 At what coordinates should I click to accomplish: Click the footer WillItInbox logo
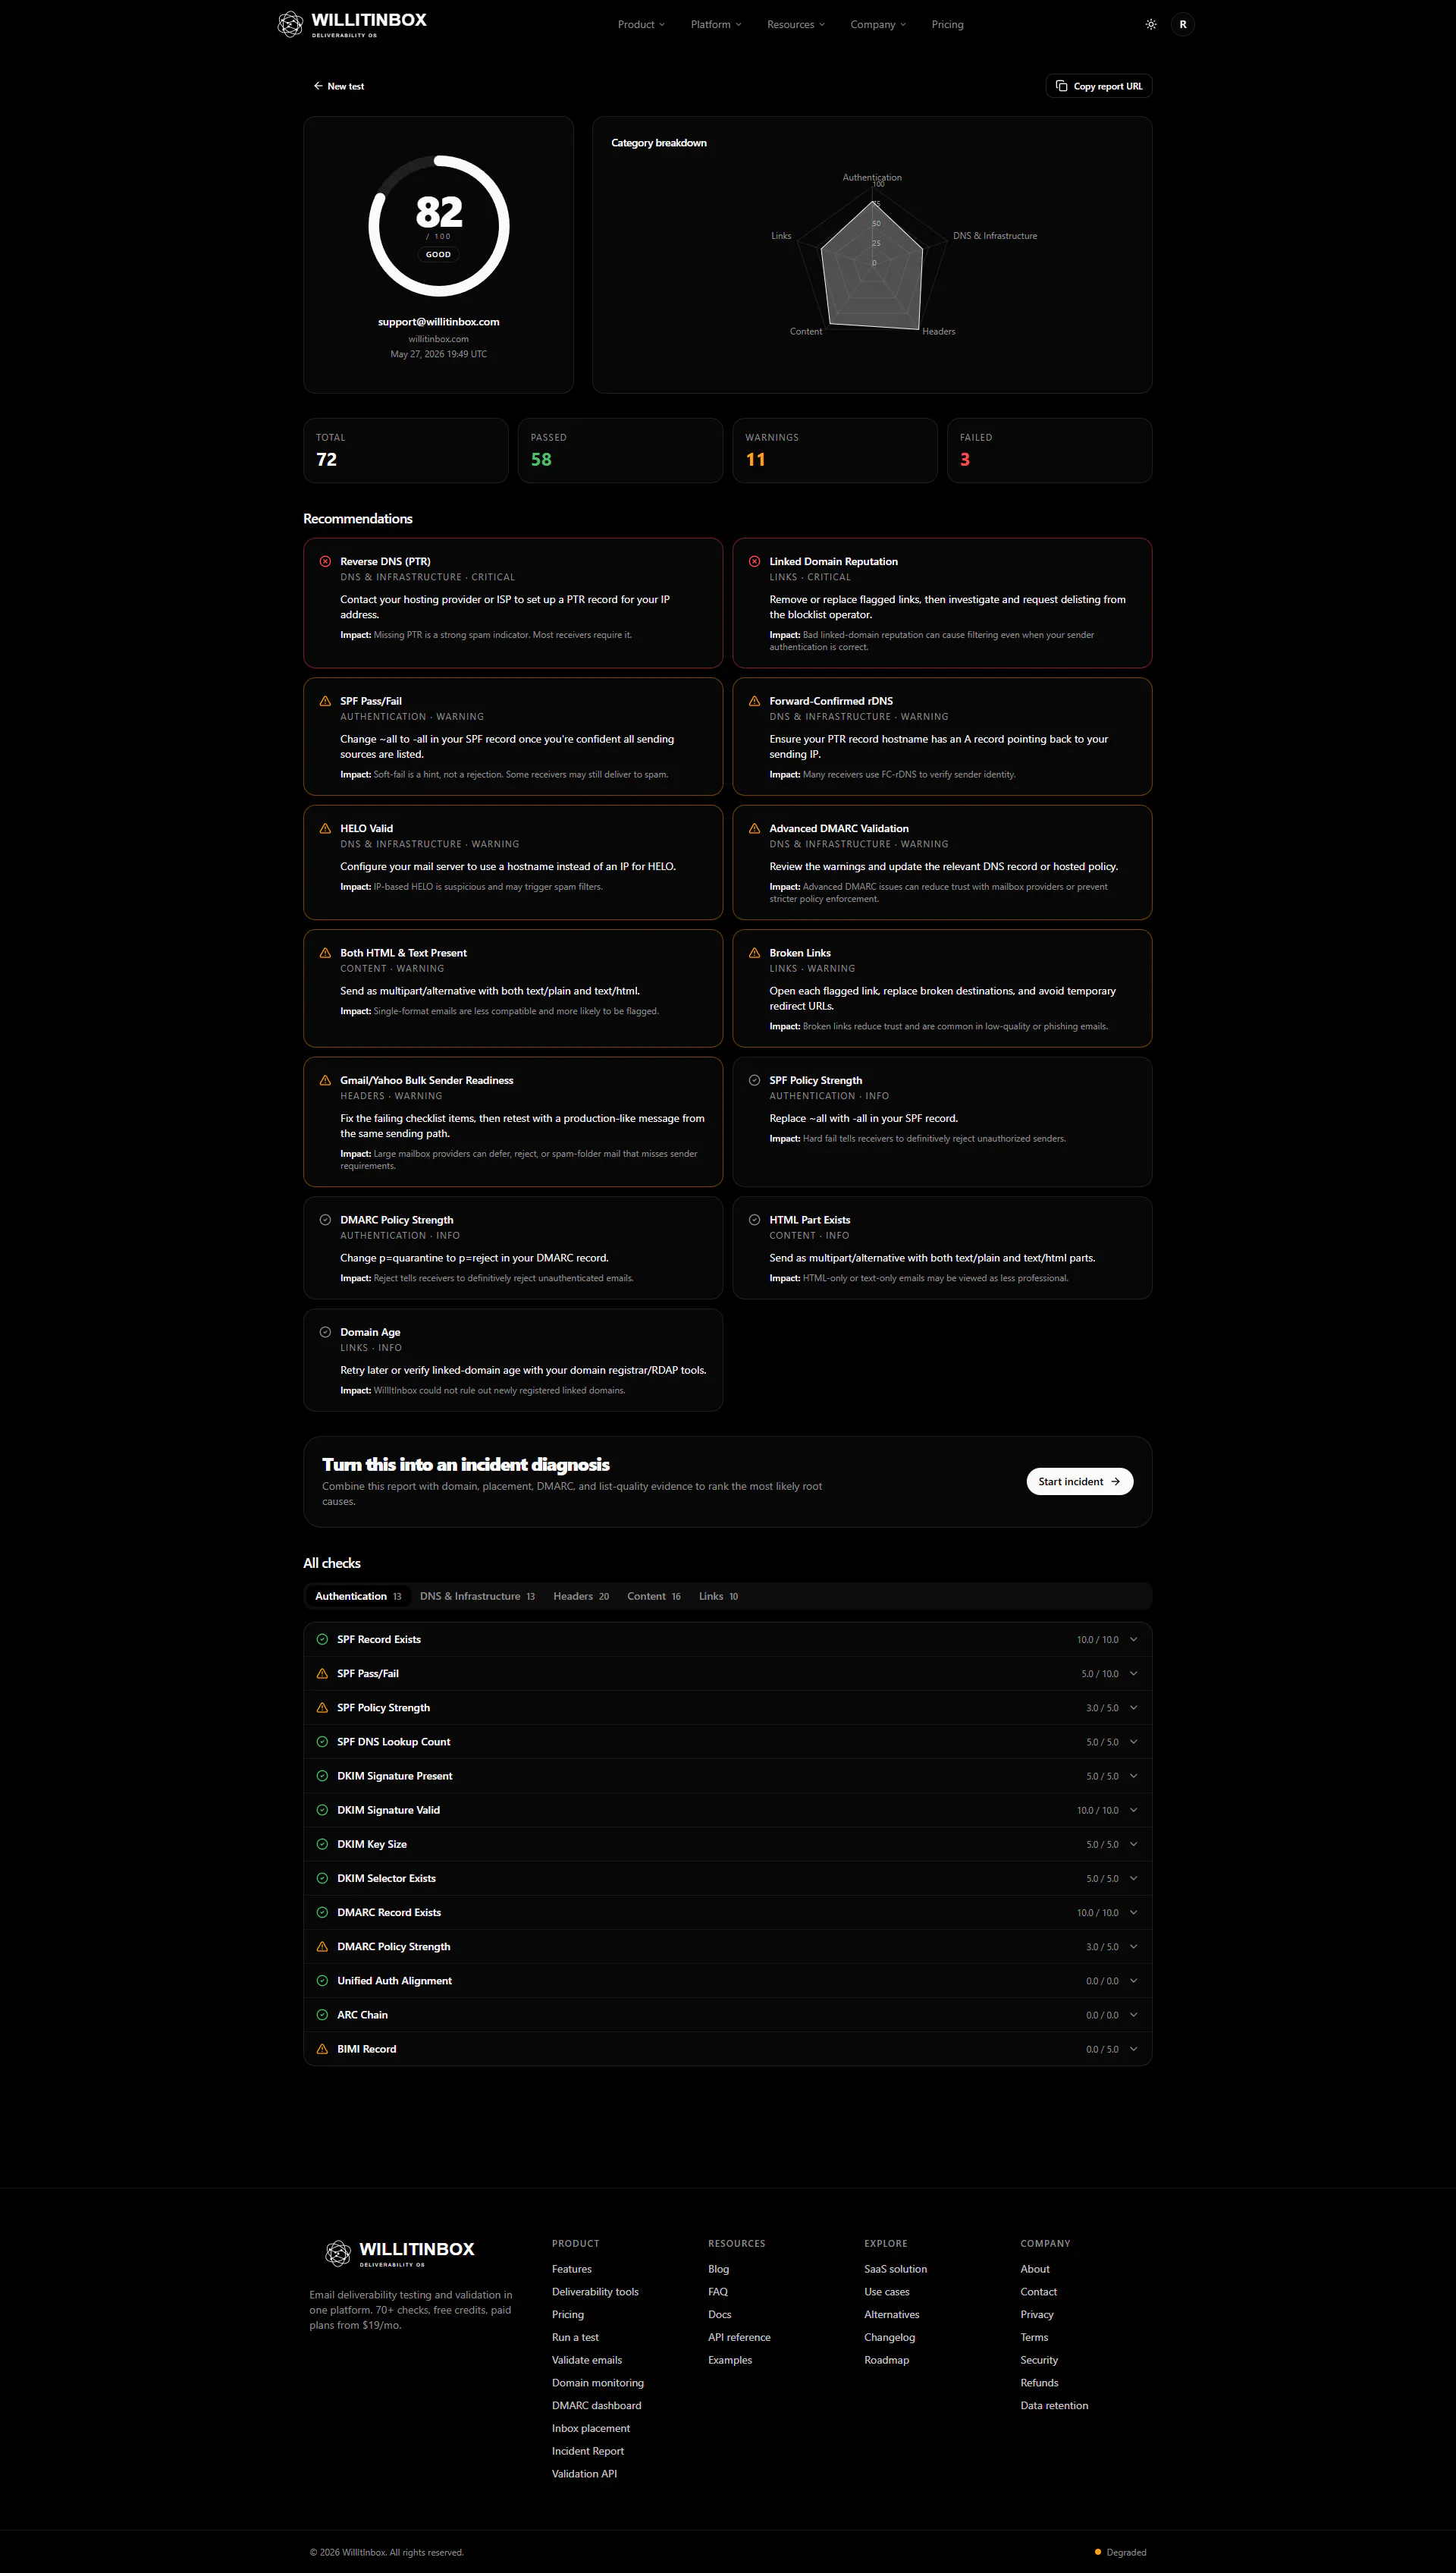[400, 2253]
